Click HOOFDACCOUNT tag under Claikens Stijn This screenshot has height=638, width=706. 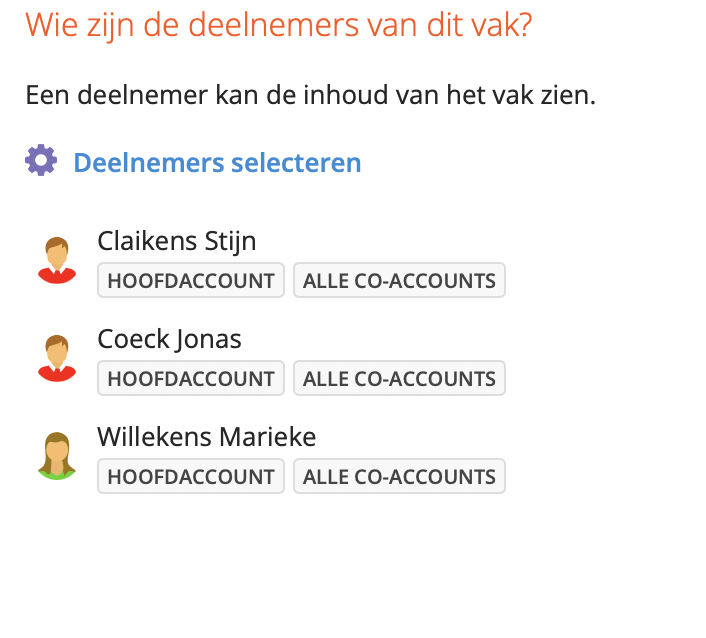coord(191,280)
